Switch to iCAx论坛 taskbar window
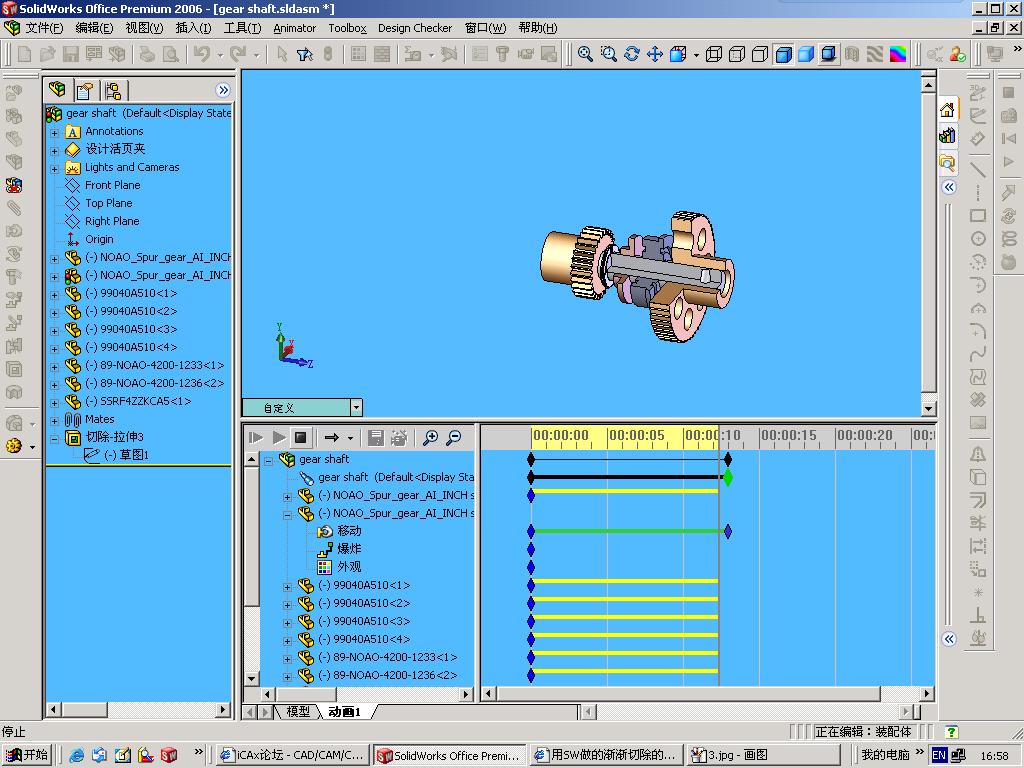The image size is (1024, 768). click(293, 755)
